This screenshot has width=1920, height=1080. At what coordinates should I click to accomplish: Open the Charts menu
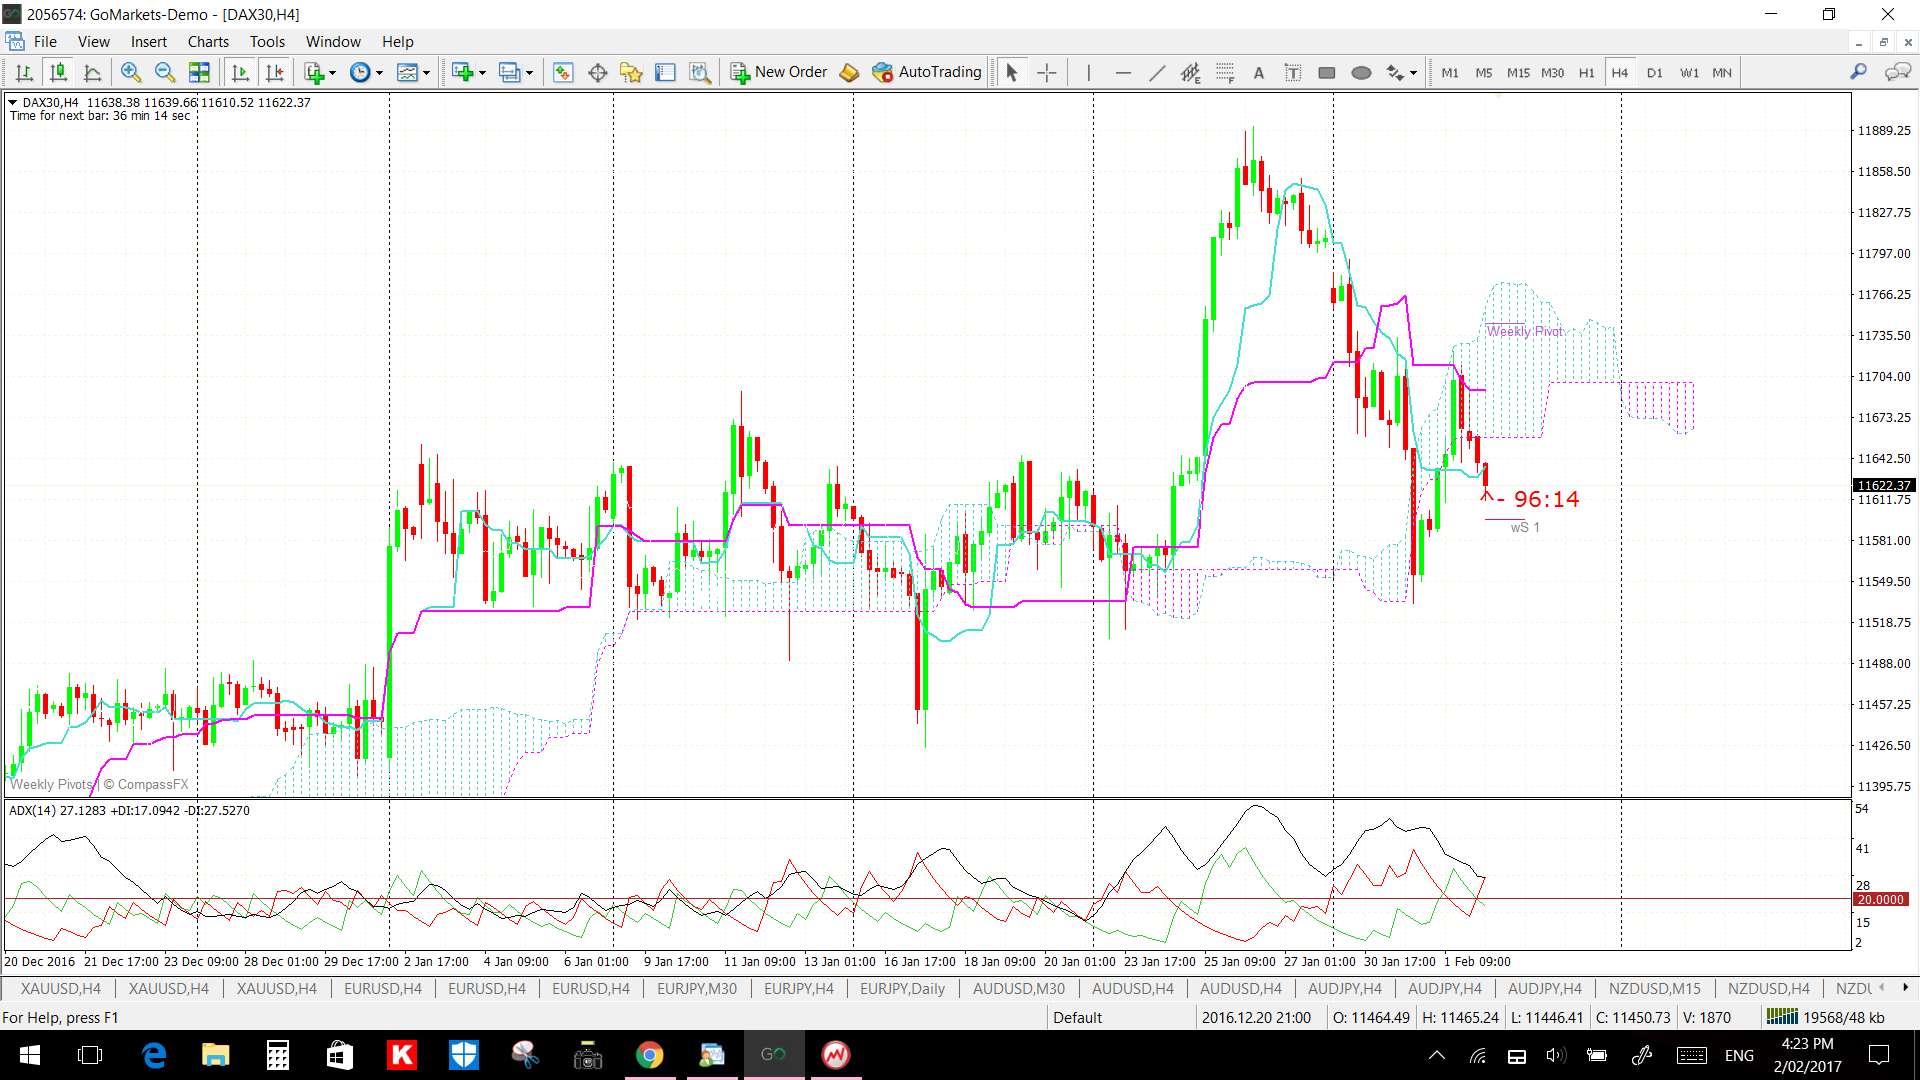coord(208,42)
